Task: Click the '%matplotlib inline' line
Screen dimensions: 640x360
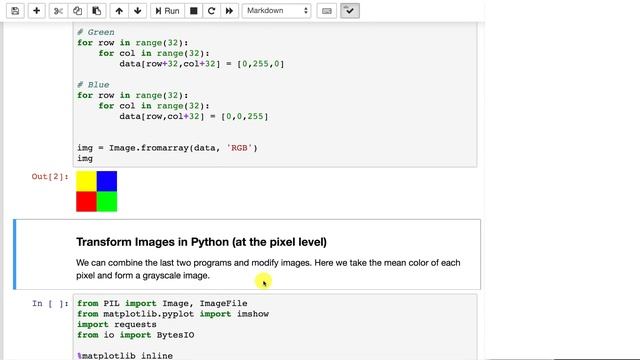Action: 124,356
